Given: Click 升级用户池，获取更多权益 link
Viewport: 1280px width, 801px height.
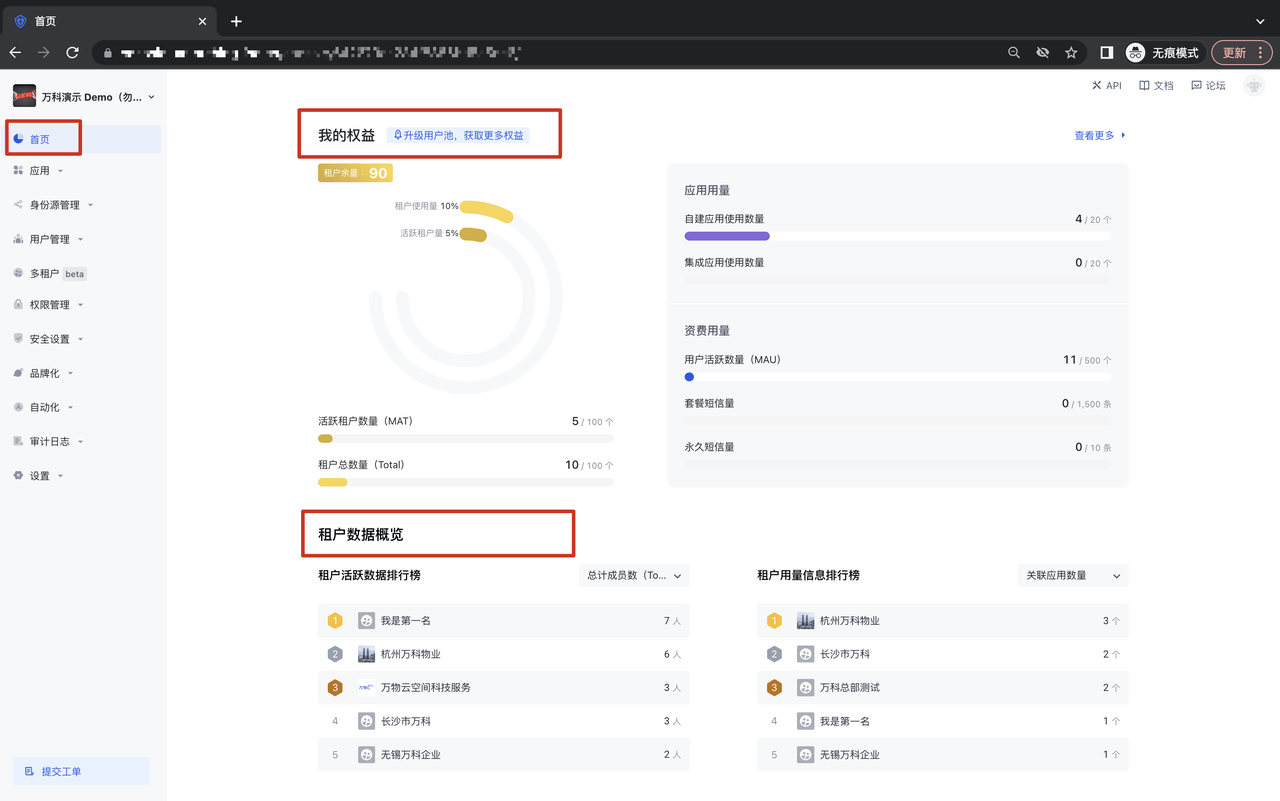Looking at the screenshot, I should point(459,135).
